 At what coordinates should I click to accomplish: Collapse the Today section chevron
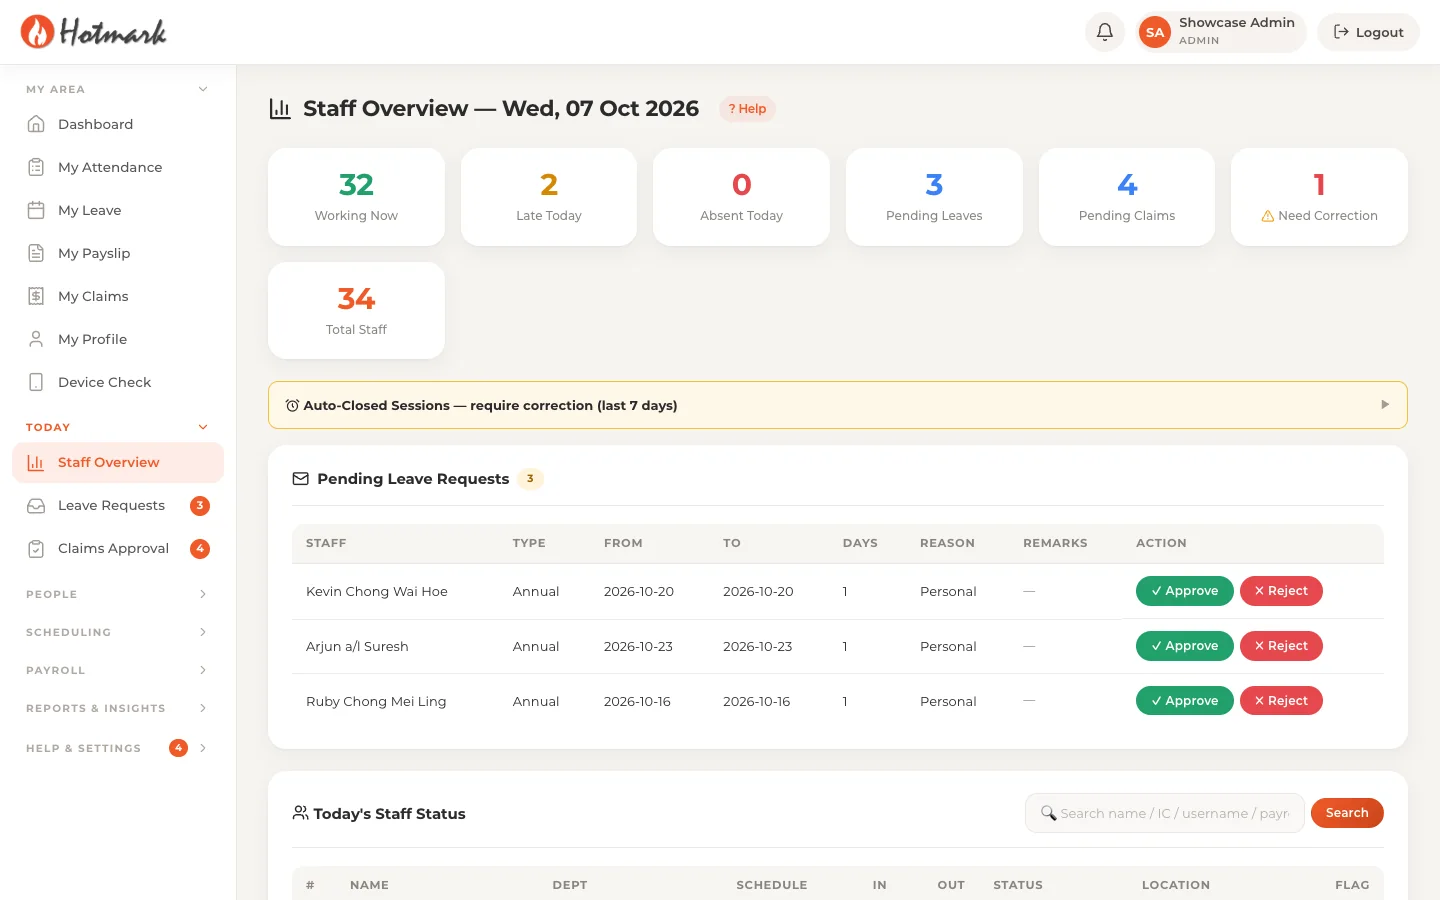[203, 427]
